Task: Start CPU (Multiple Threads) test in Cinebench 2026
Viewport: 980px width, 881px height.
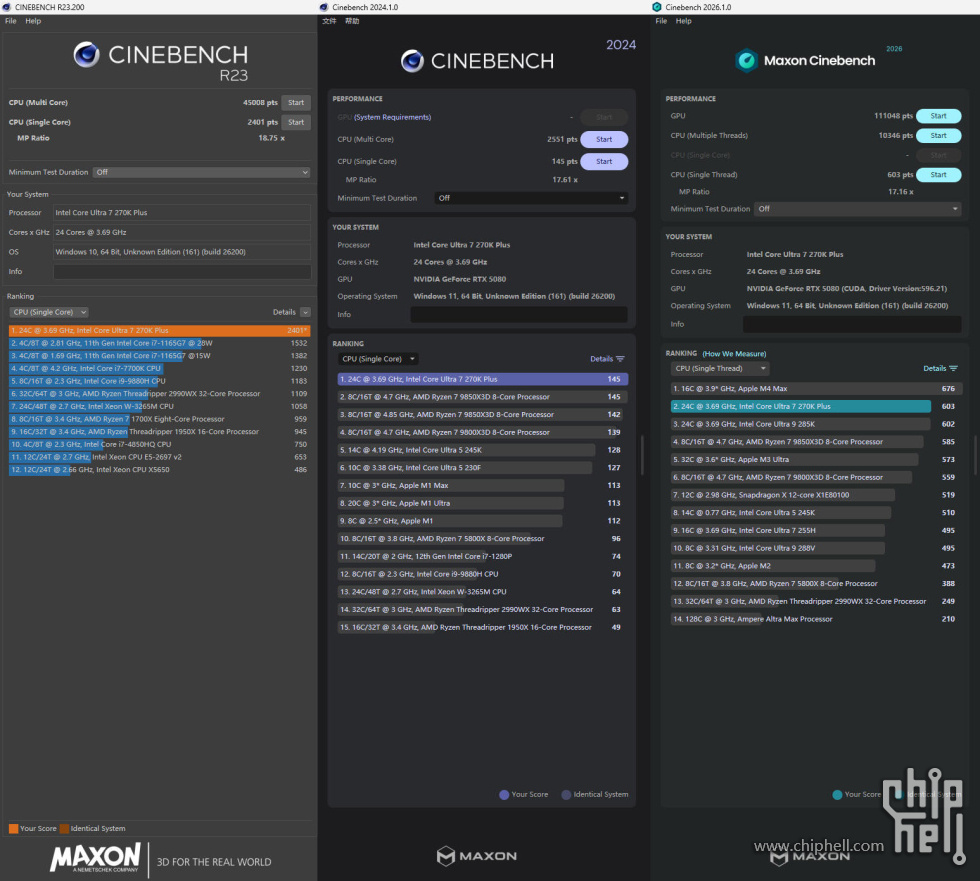Action: click(938, 135)
